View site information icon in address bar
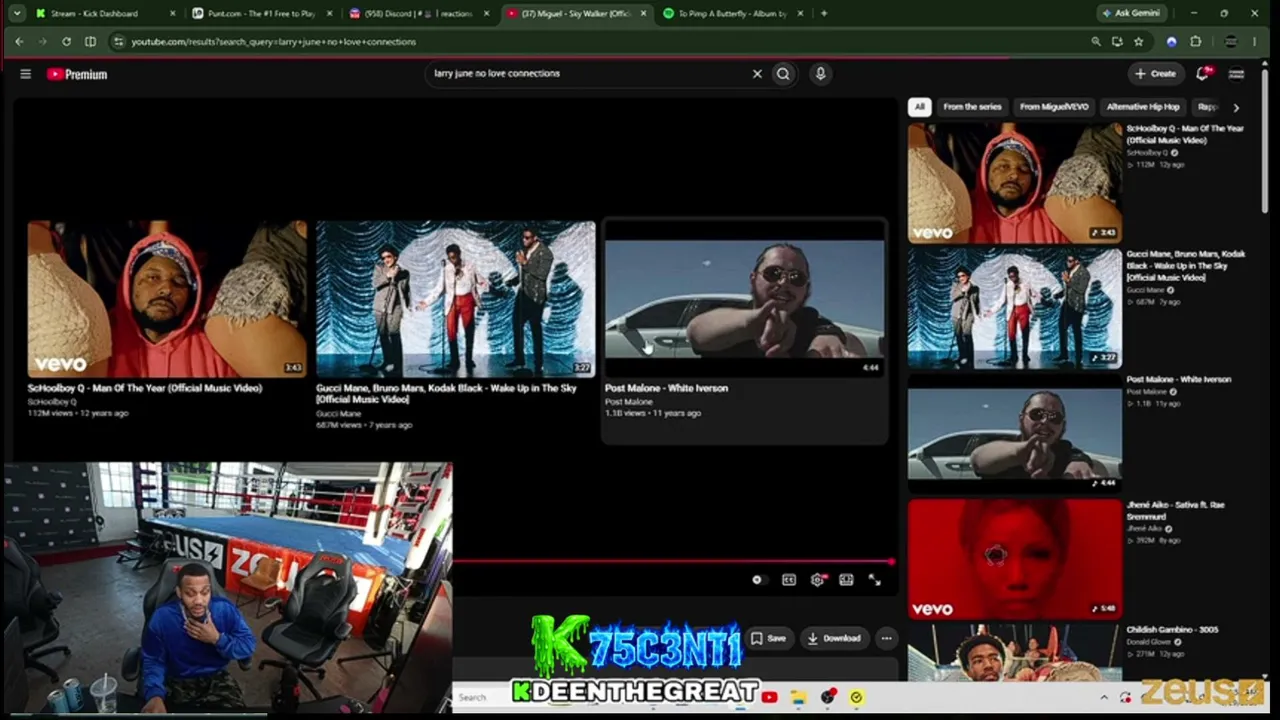This screenshot has height=720, width=1280. [x=118, y=42]
